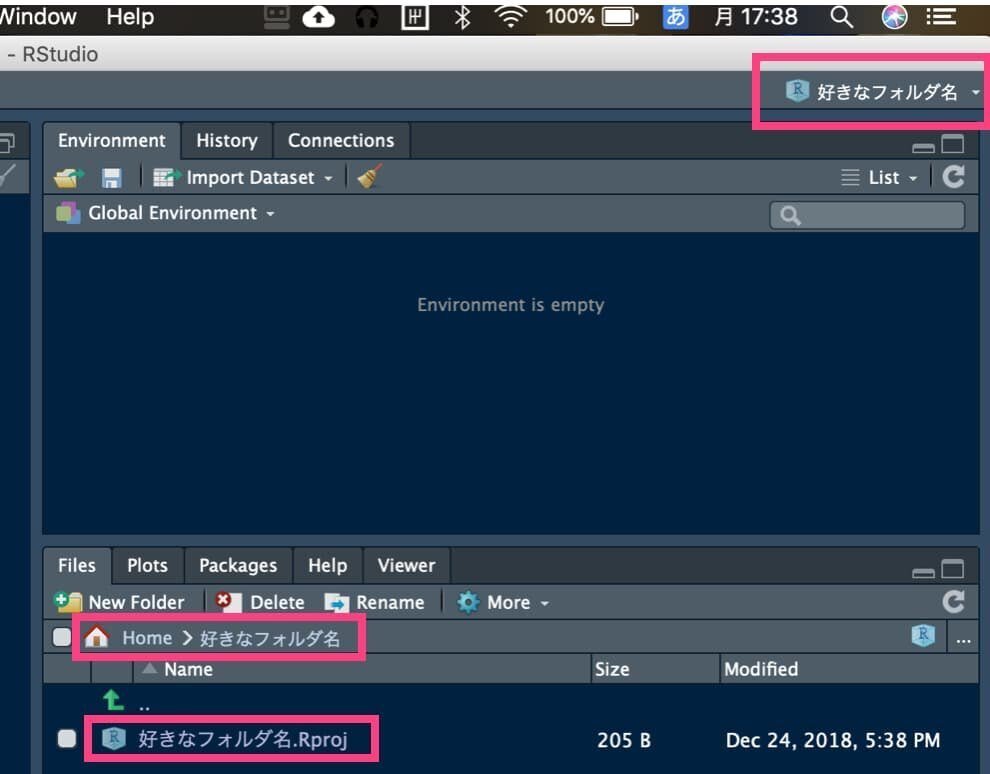Maximize the Environment pane

point(953,144)
